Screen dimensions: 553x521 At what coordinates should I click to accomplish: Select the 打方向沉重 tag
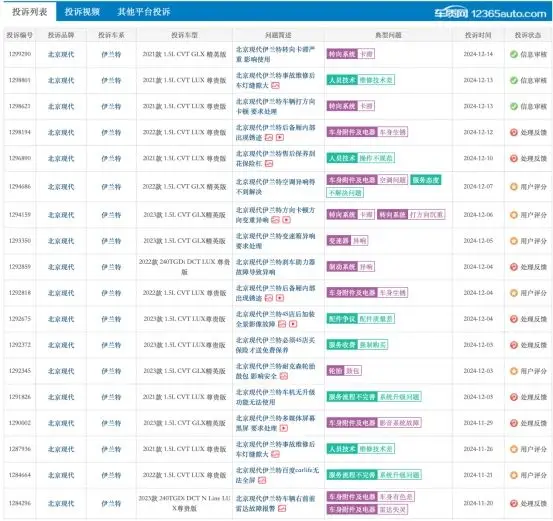pyautogui.click(x=426, y=215)
